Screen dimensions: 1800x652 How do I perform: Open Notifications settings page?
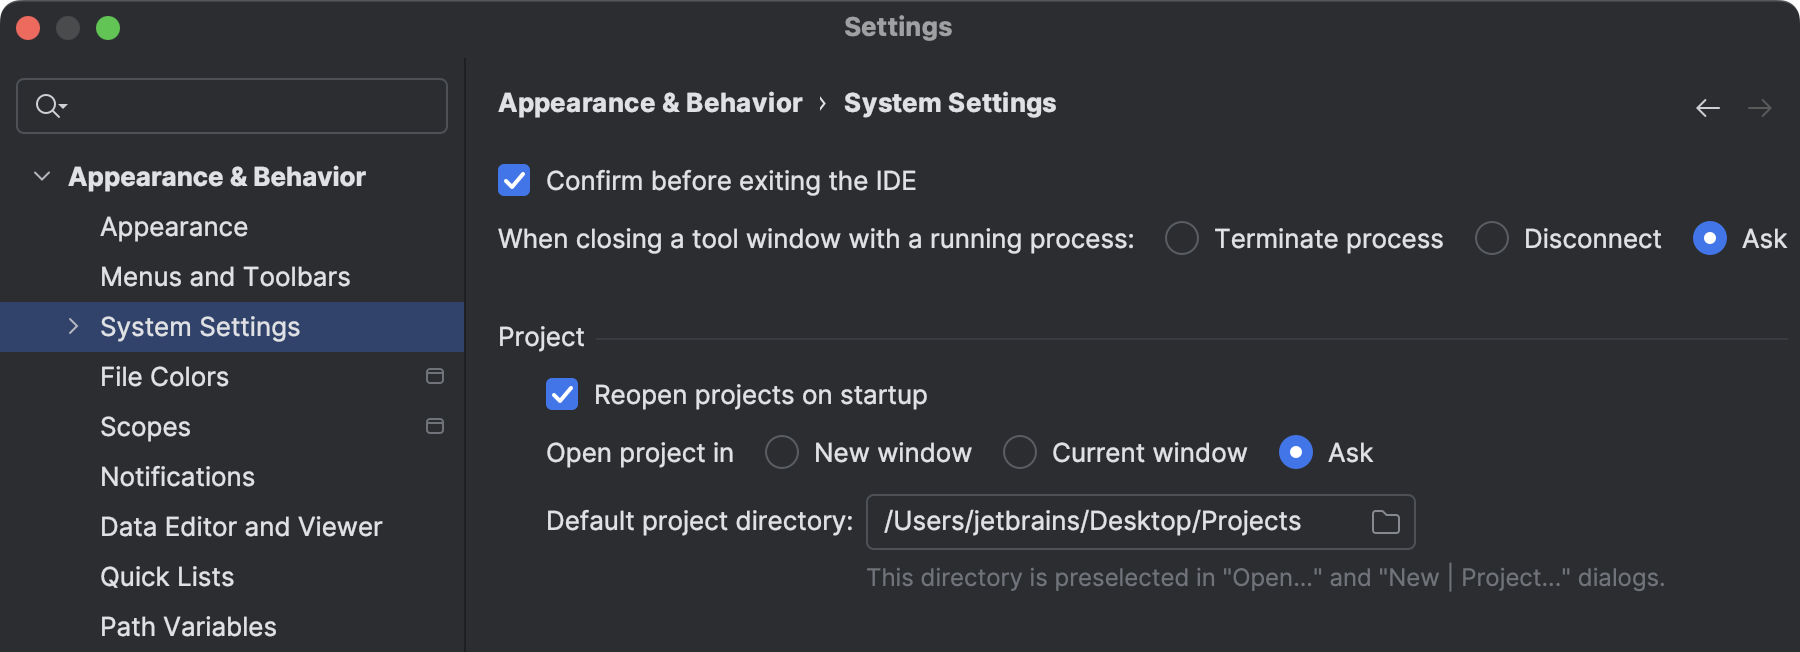pyautogui.click(x=177, y=477)
